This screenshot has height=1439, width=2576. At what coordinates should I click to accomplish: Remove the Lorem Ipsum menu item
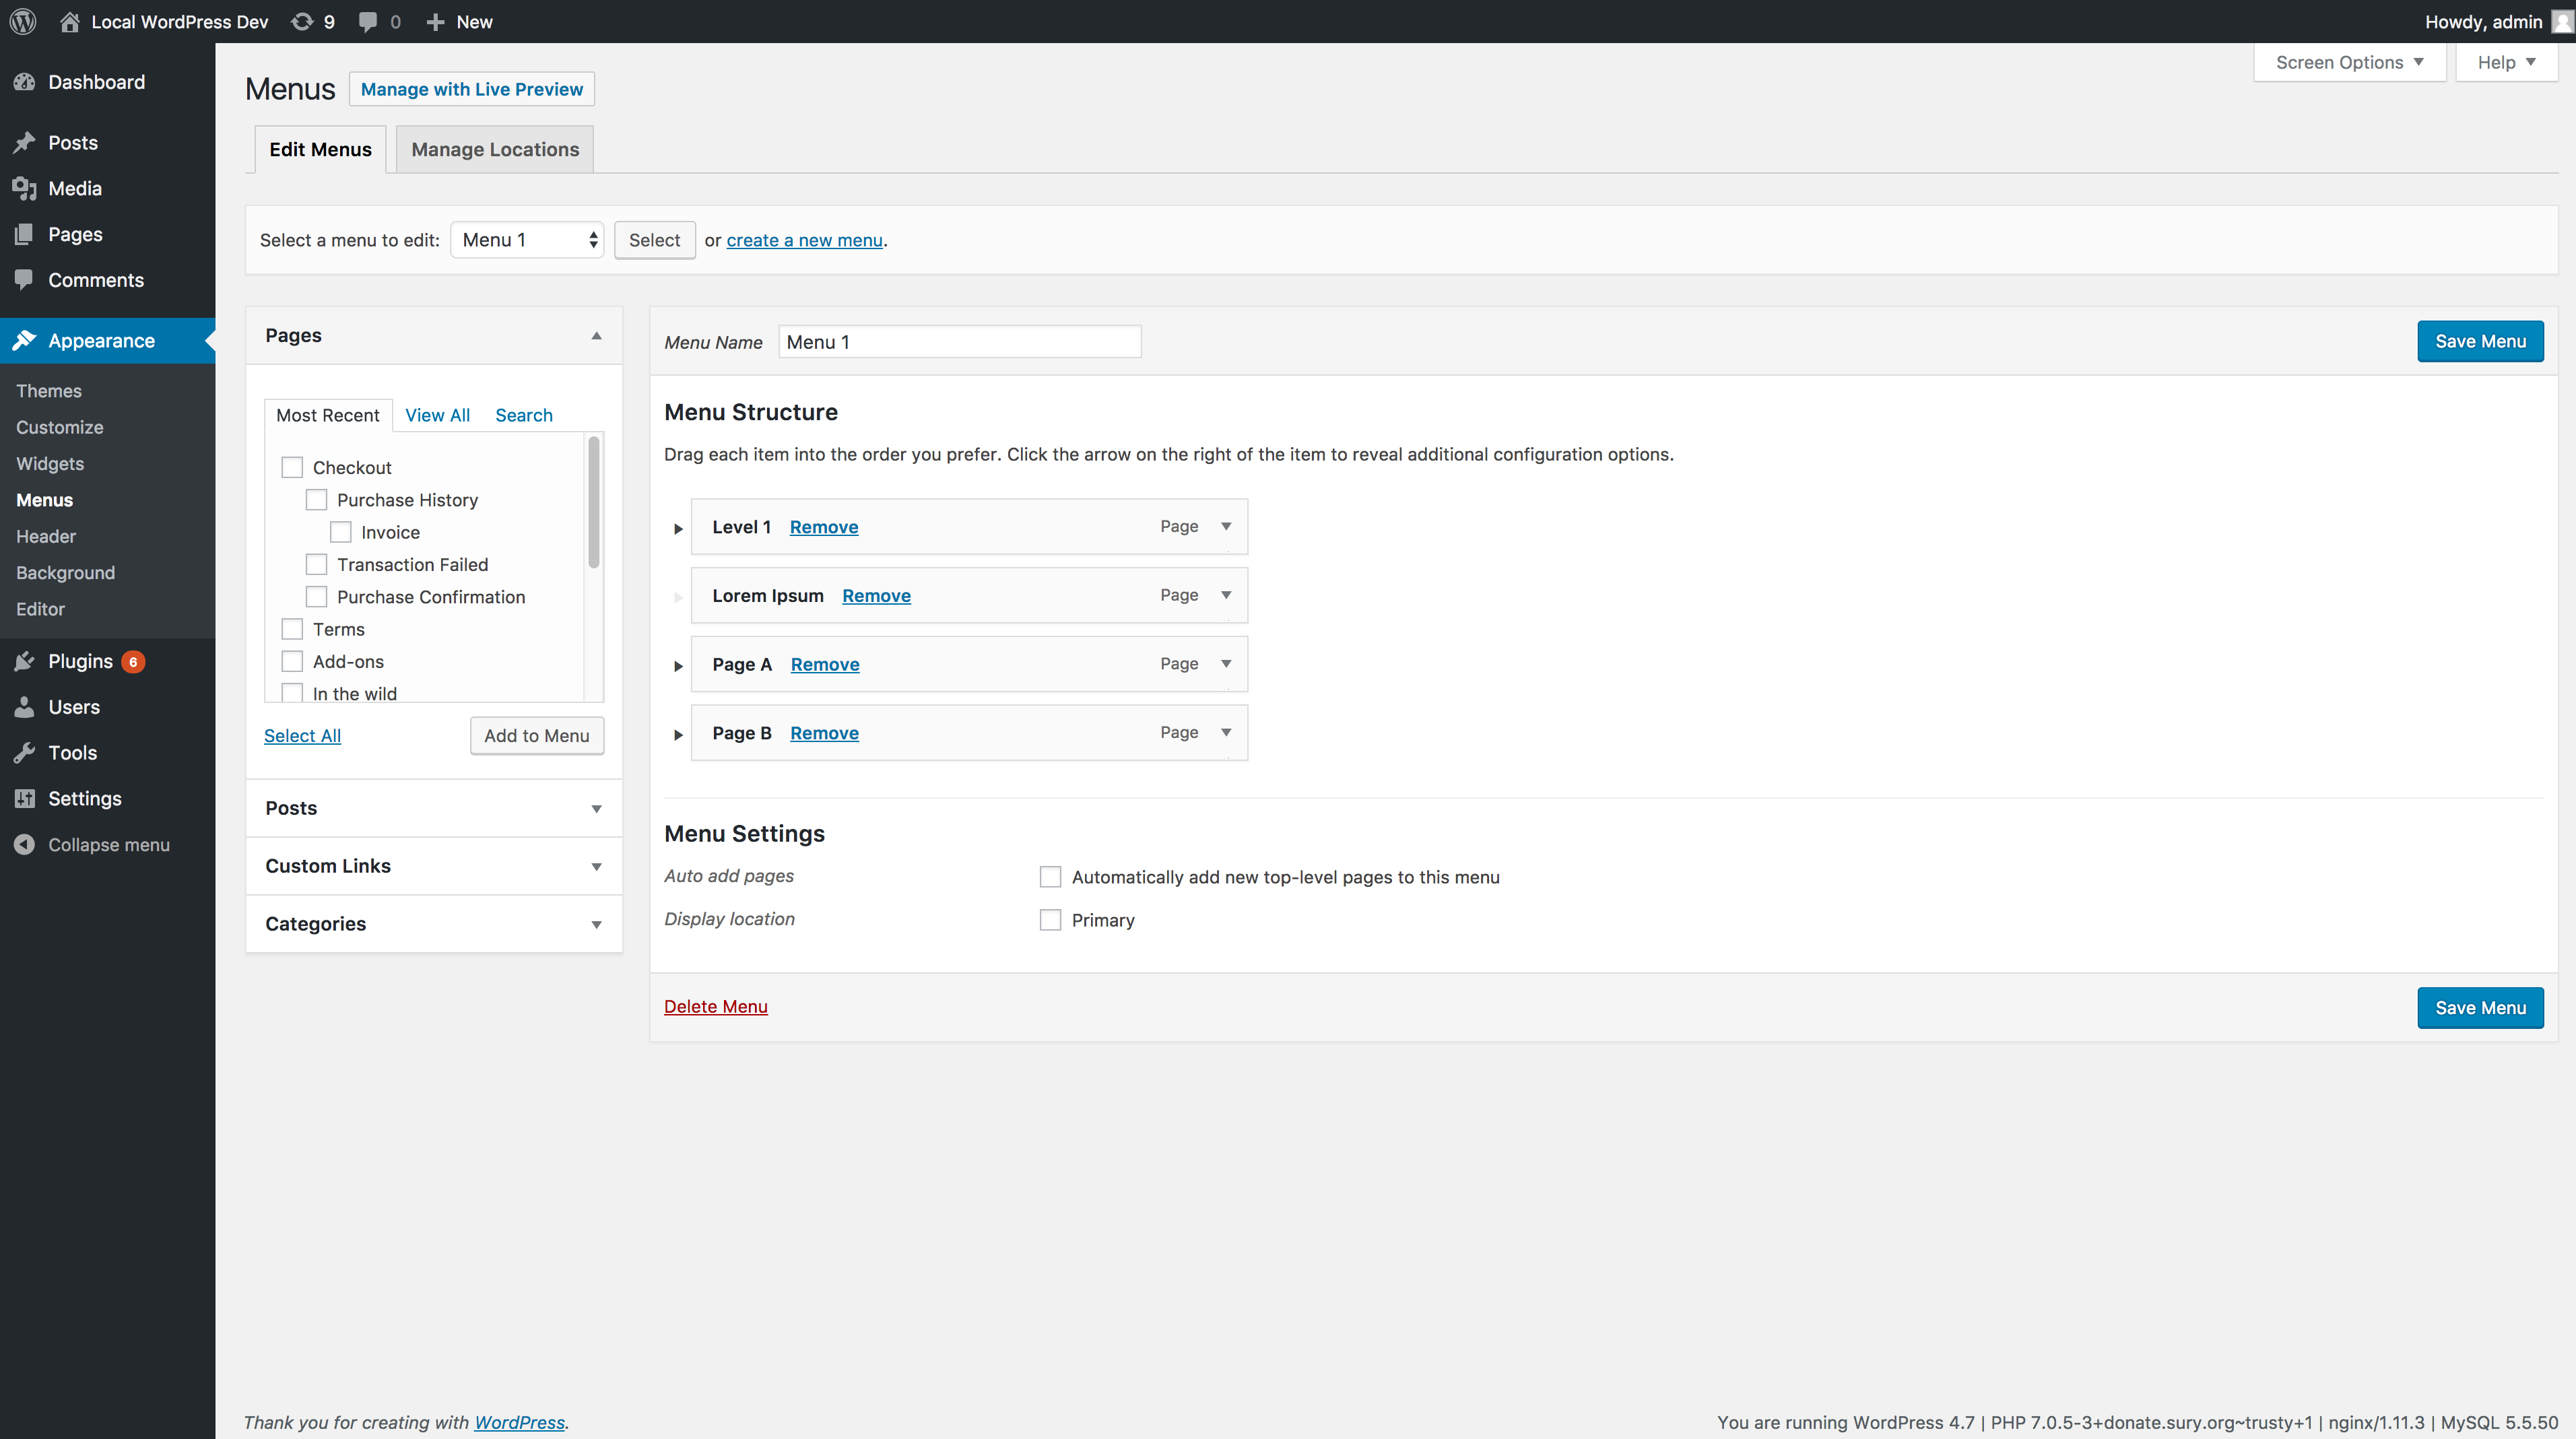point(876,596)
